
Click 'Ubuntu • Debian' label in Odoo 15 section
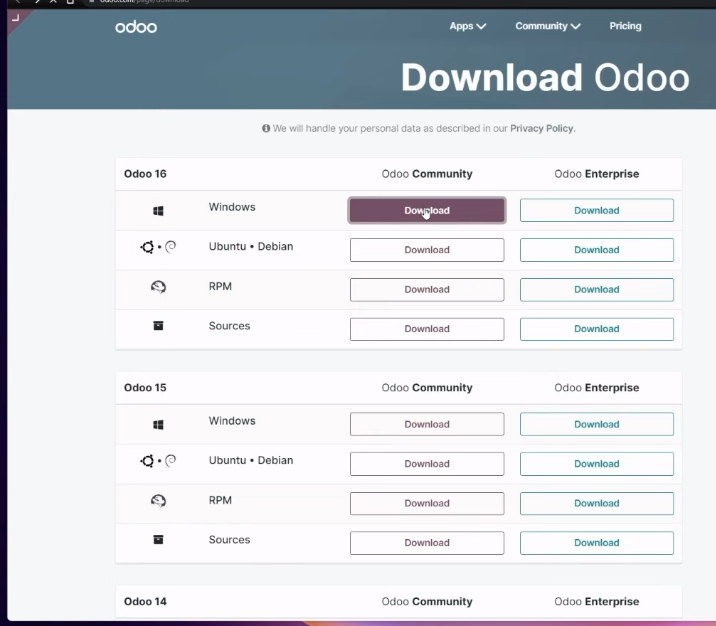251,460
